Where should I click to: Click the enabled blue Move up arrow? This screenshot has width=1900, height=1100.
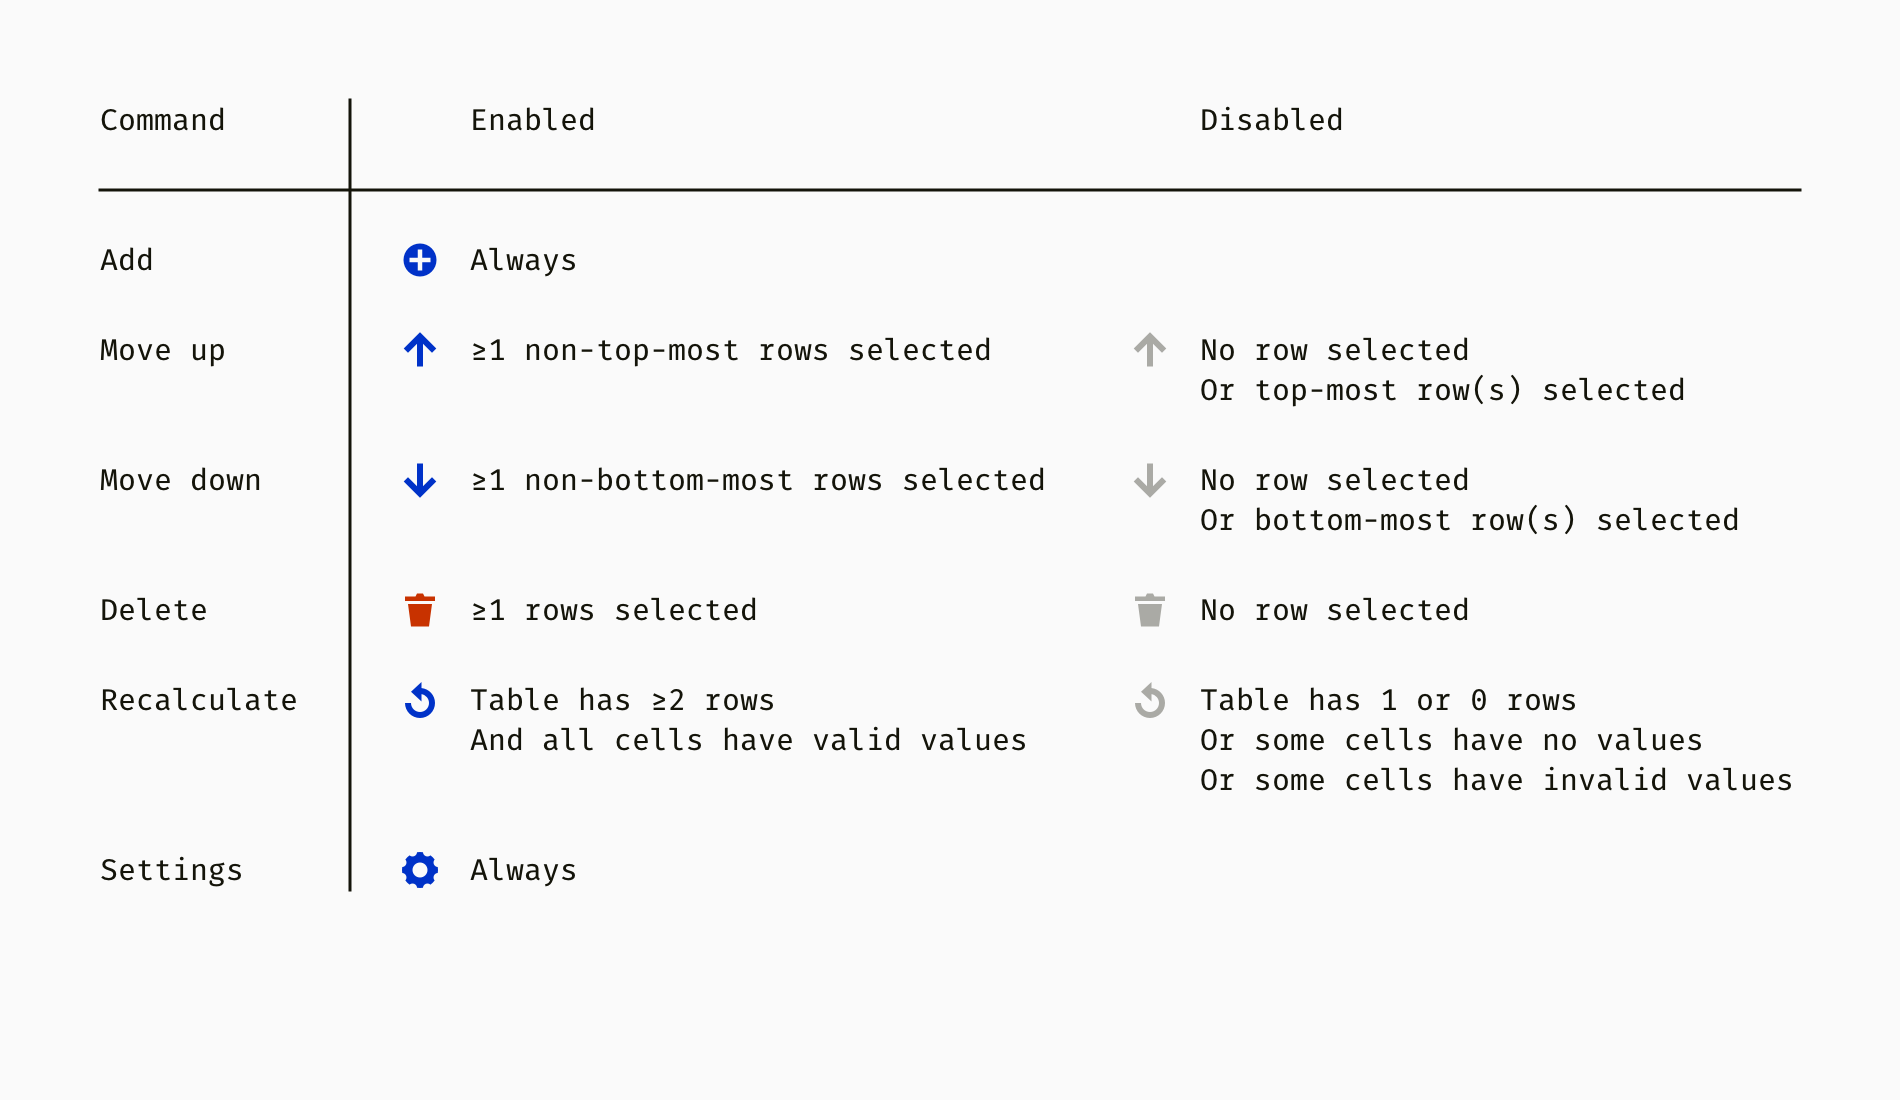click(420, 350)
